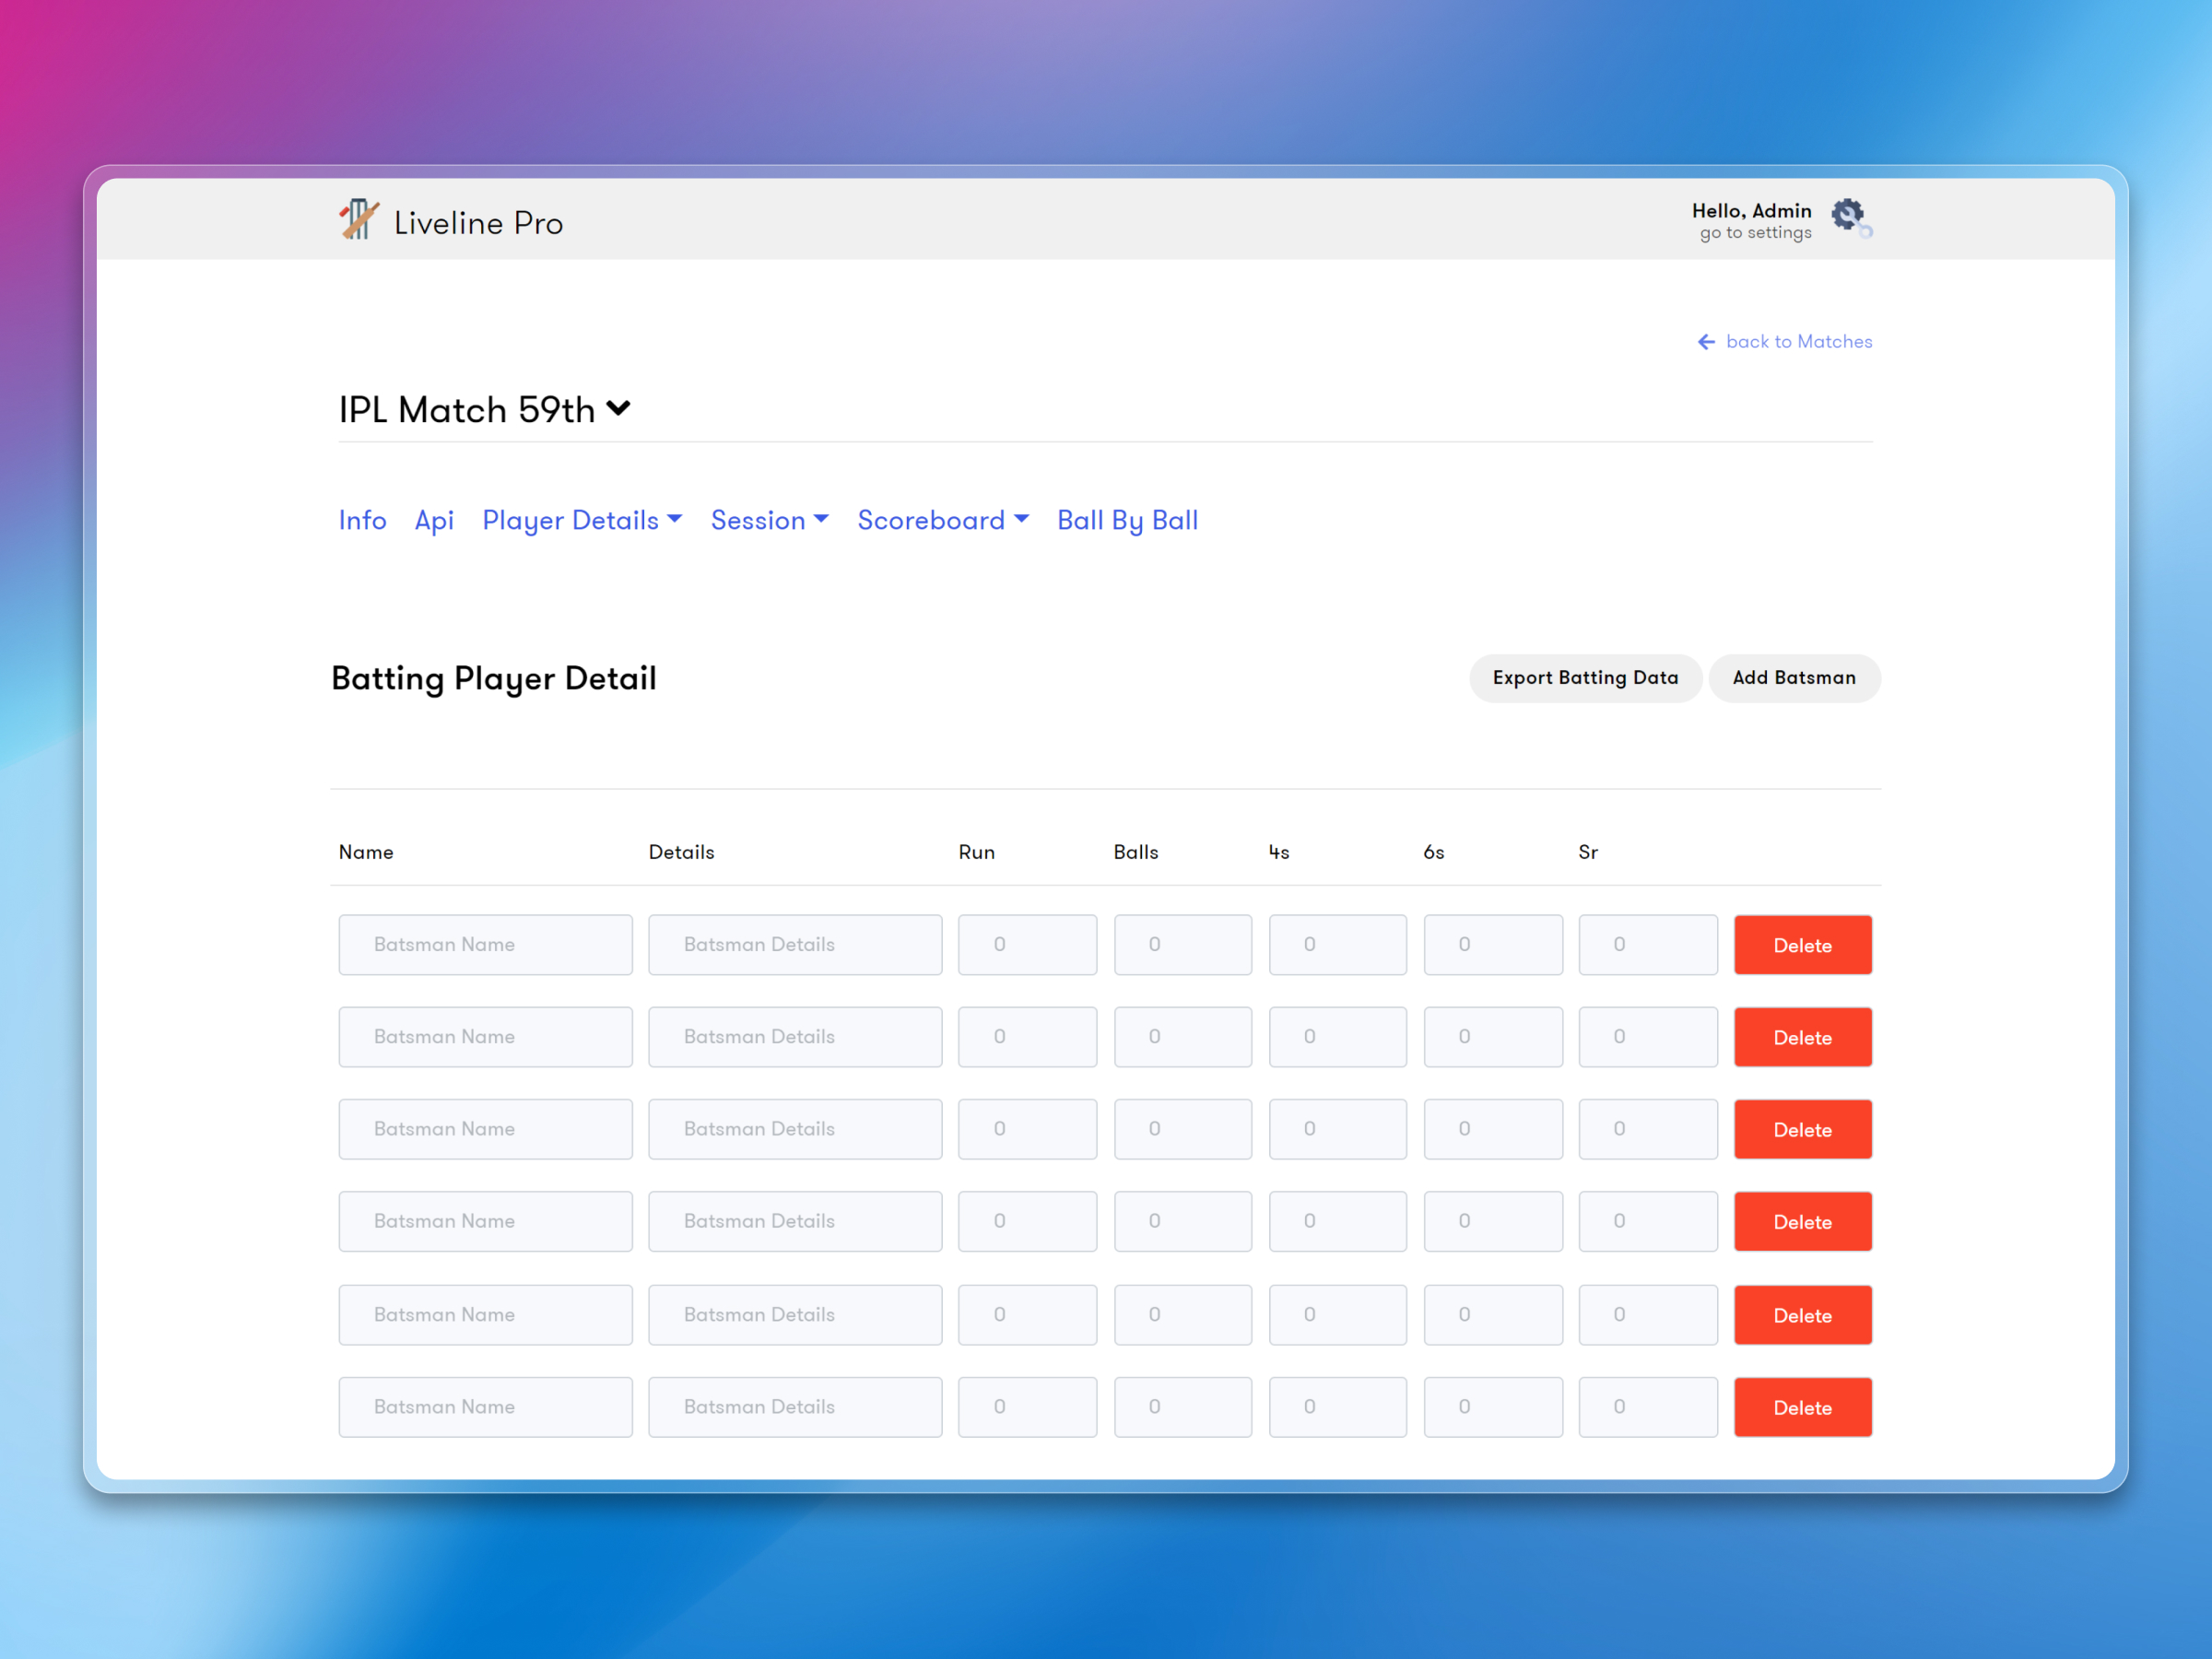Select the Api tab
This screenshot has height=1659, width=2212.
(x=434, y=520)
